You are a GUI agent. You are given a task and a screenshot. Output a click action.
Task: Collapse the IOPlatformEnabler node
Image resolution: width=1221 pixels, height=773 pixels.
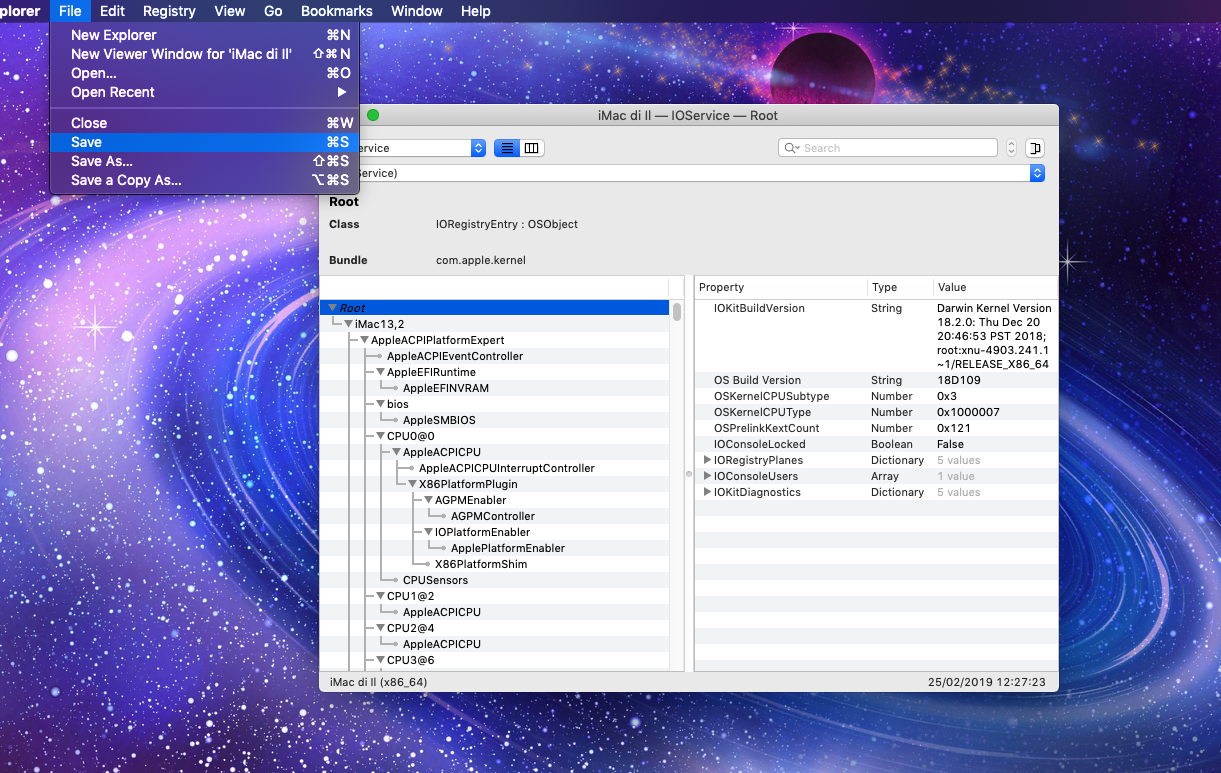coord(429,532)
